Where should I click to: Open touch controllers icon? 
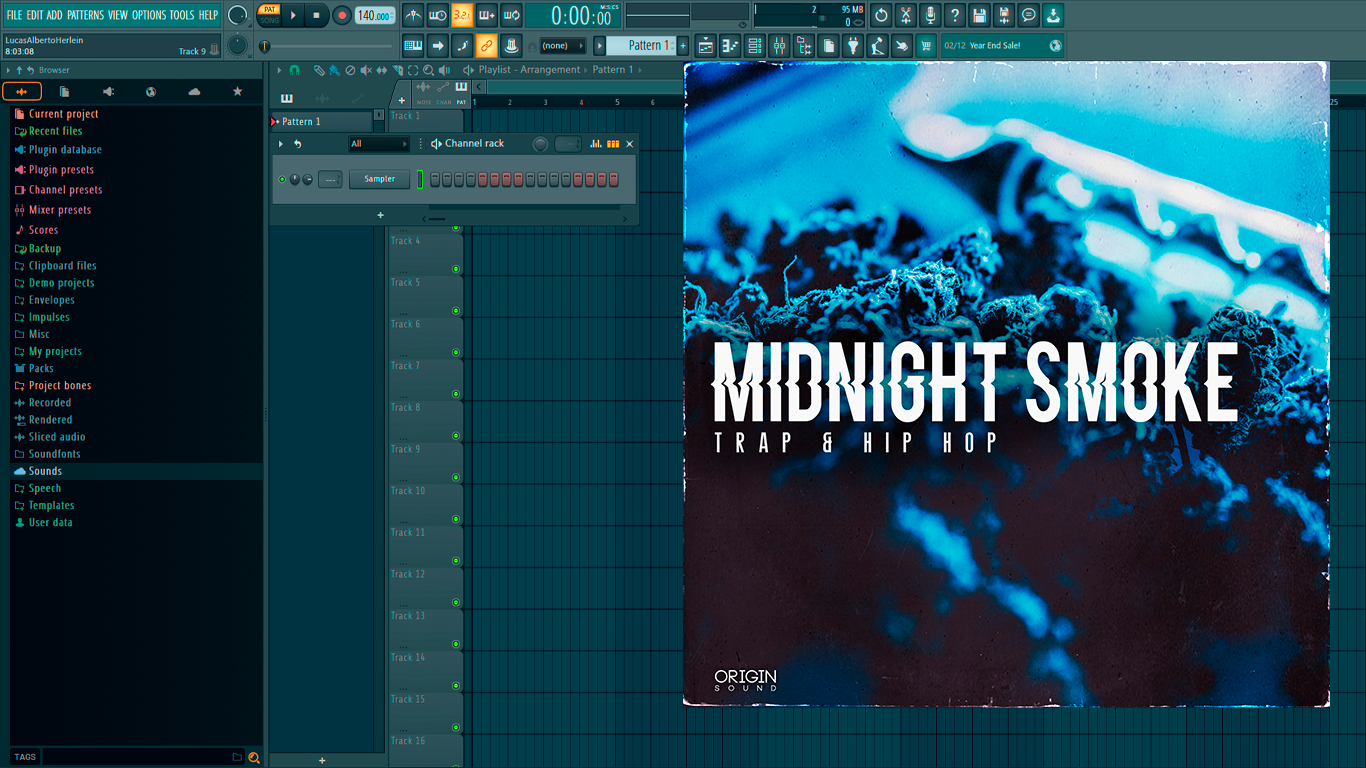pos(902,45)
